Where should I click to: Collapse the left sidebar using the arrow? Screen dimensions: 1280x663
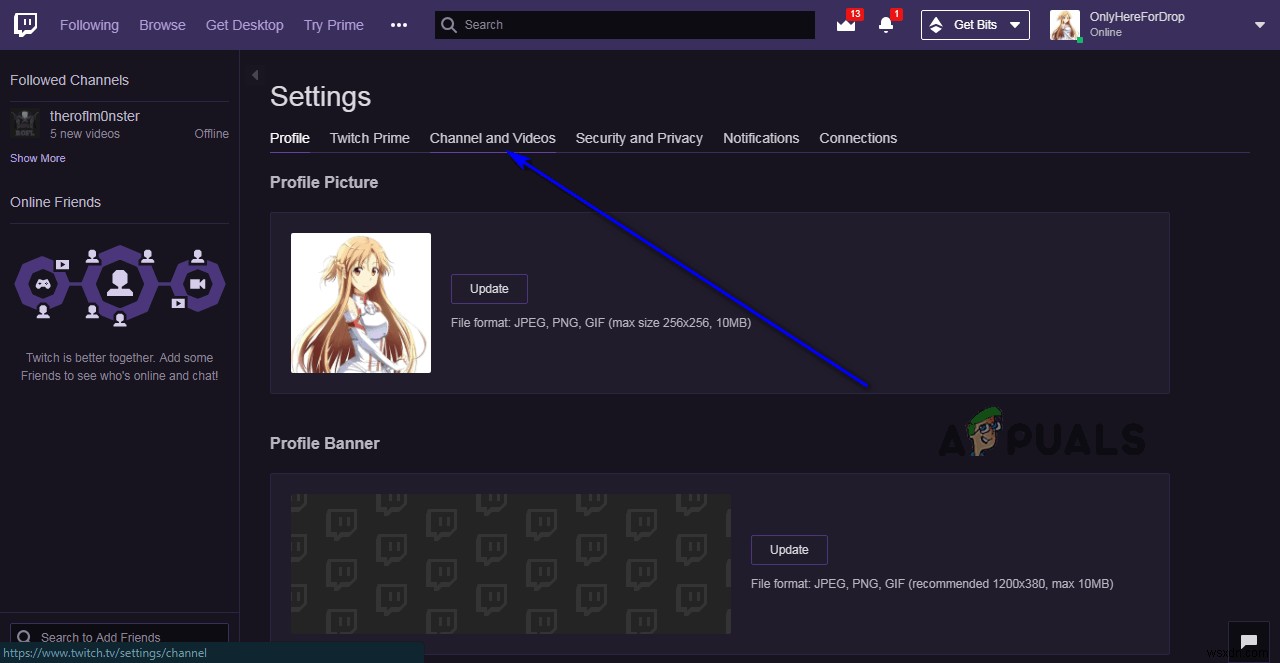click(254, 74)
